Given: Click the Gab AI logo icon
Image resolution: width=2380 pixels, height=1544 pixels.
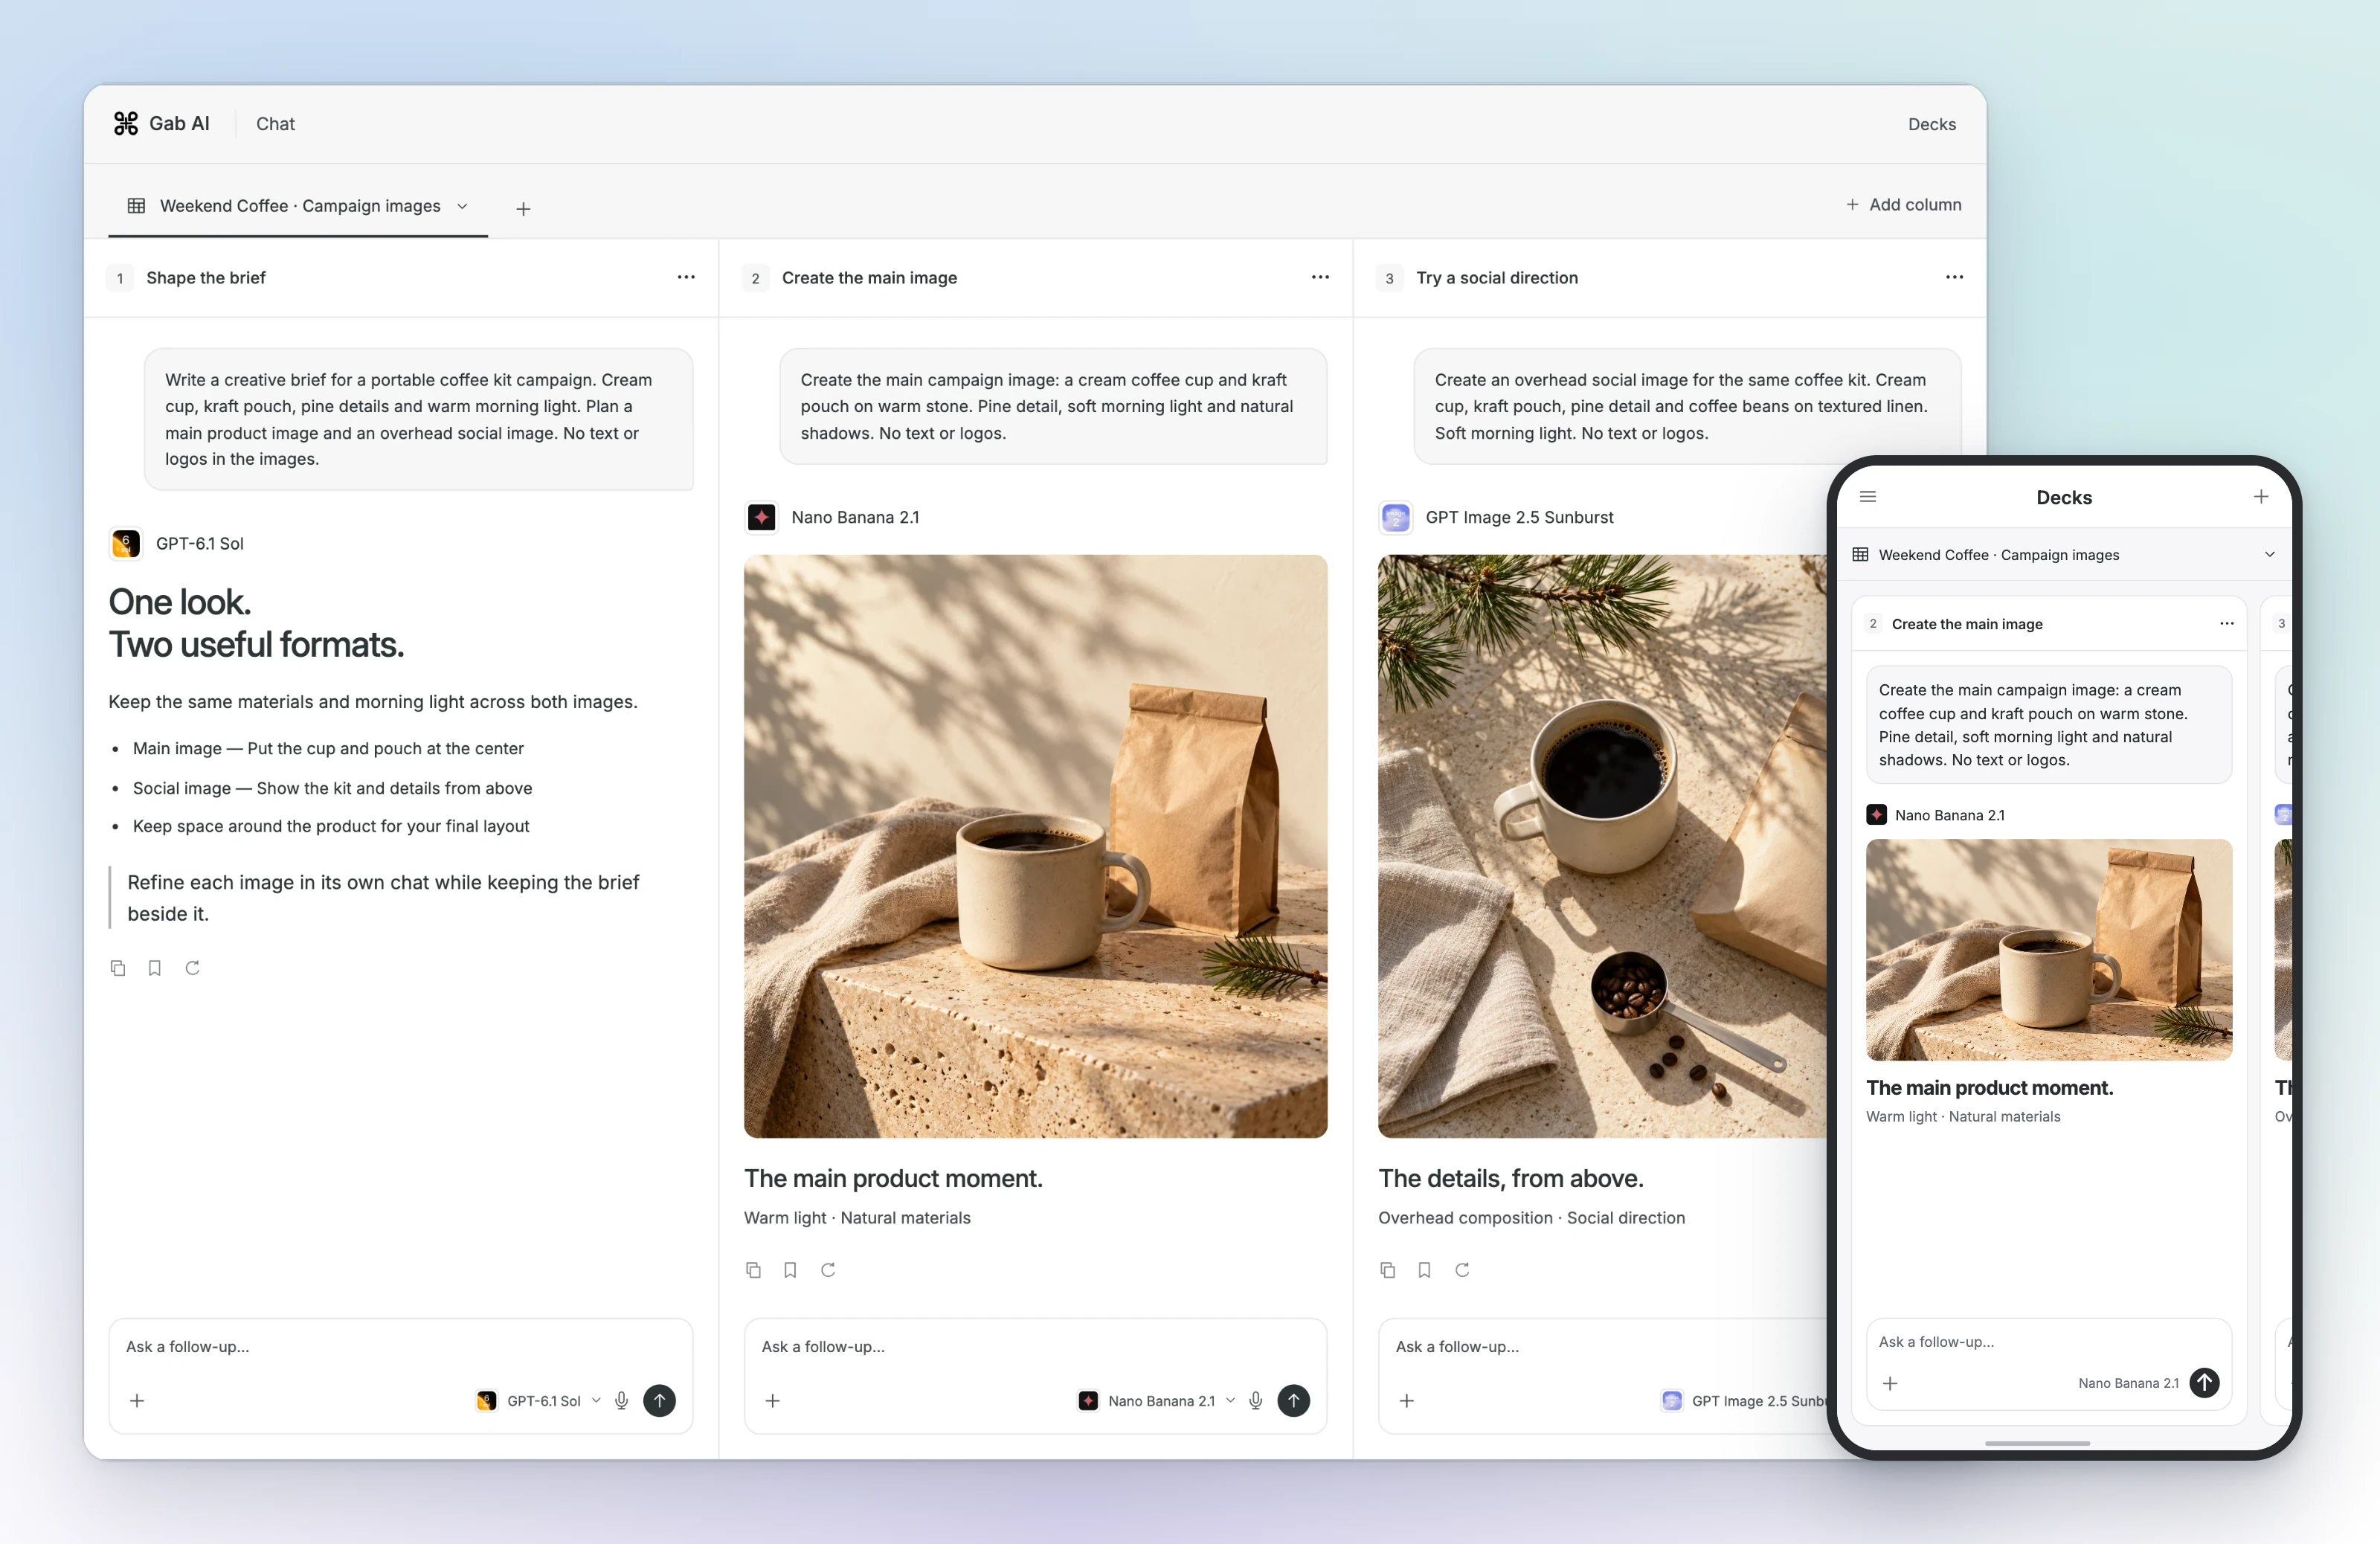Looking at the screenshot, I should point(126,123).
